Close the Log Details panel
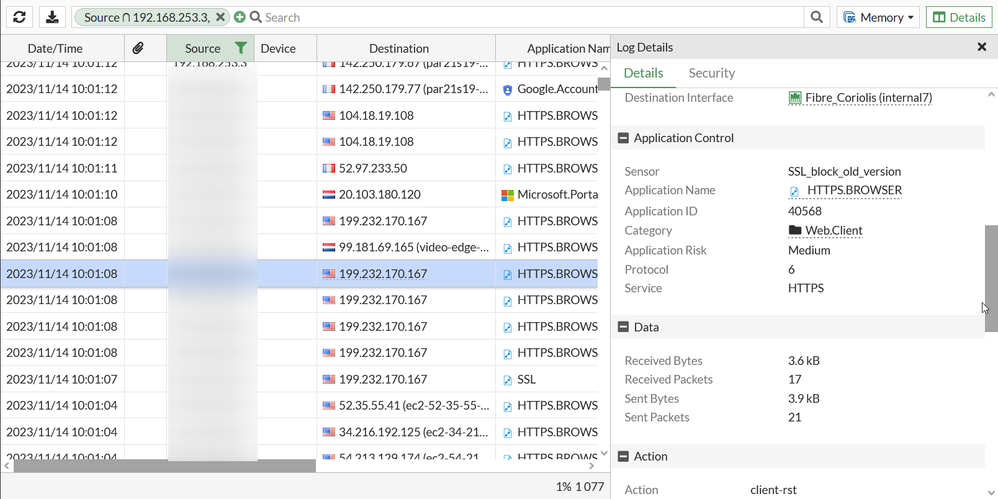 (x=982, y=47)
